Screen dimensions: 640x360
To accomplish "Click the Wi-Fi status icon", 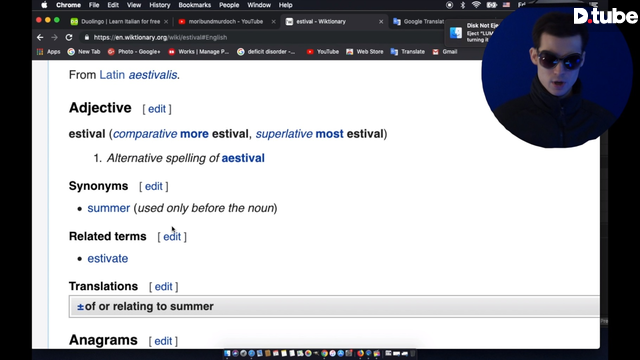I will point(476,5).
